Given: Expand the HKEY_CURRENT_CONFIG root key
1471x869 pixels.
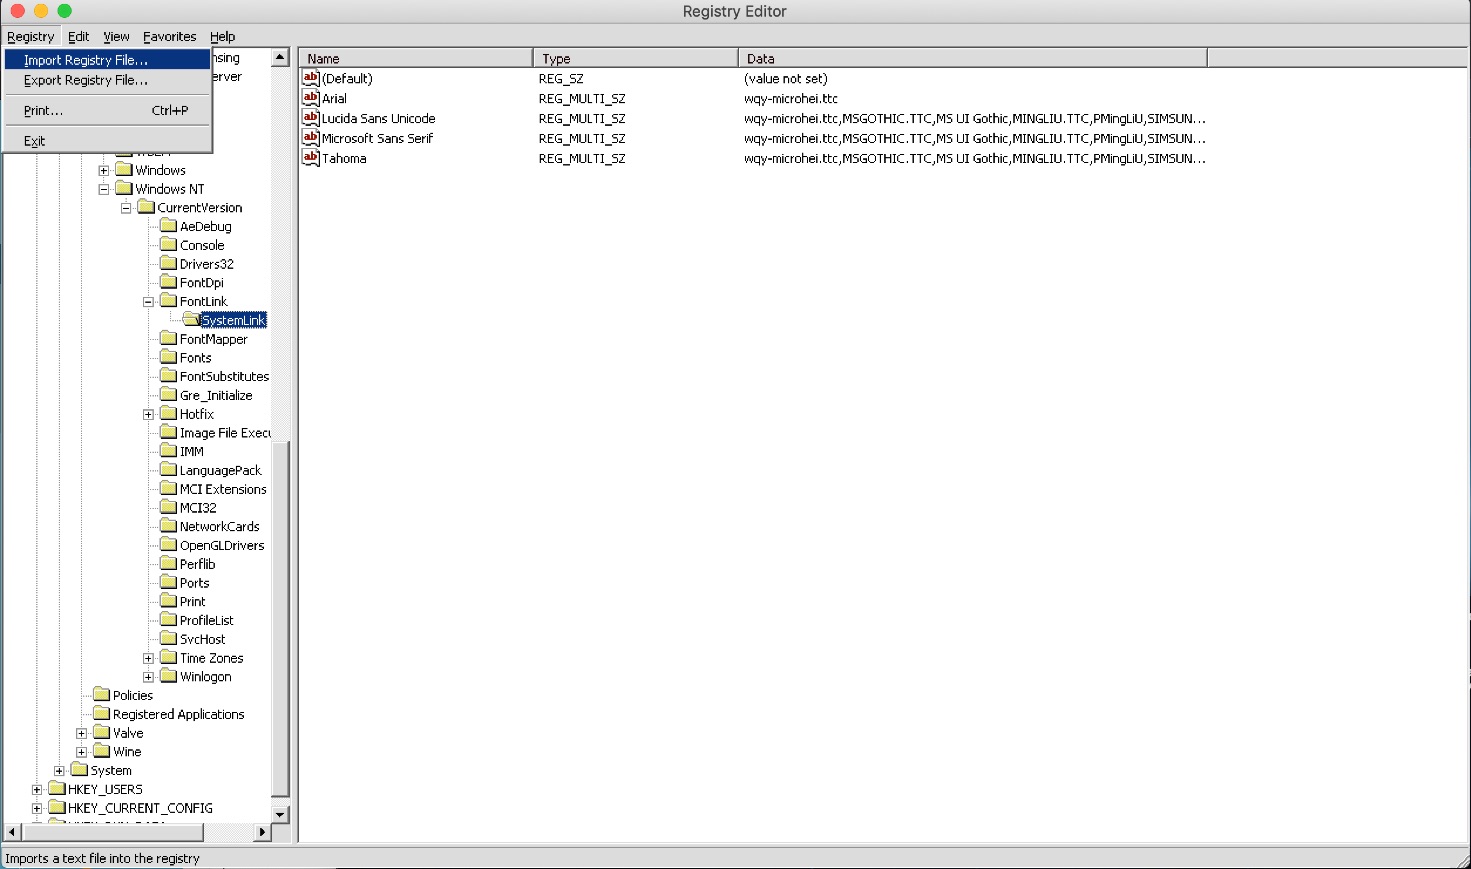Looking at the screenshot, I should (37, 808).
